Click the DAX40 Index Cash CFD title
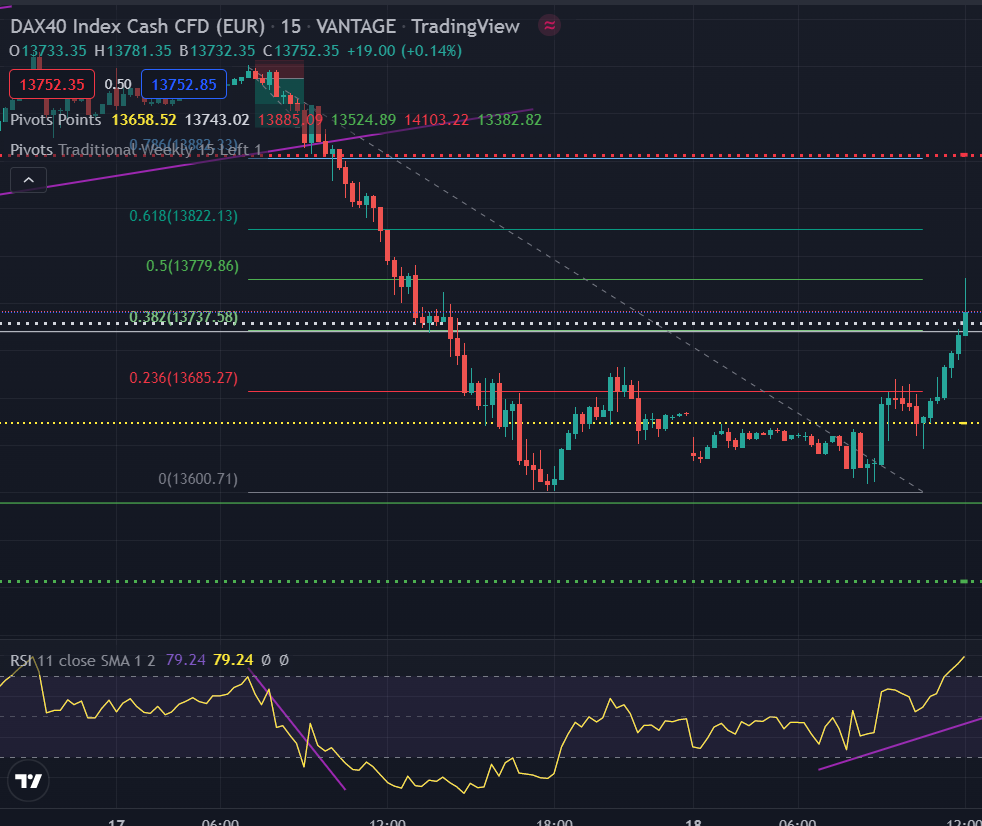Viewport: 982px width, 826px height. pyautogui.click(x=138, y=26)
